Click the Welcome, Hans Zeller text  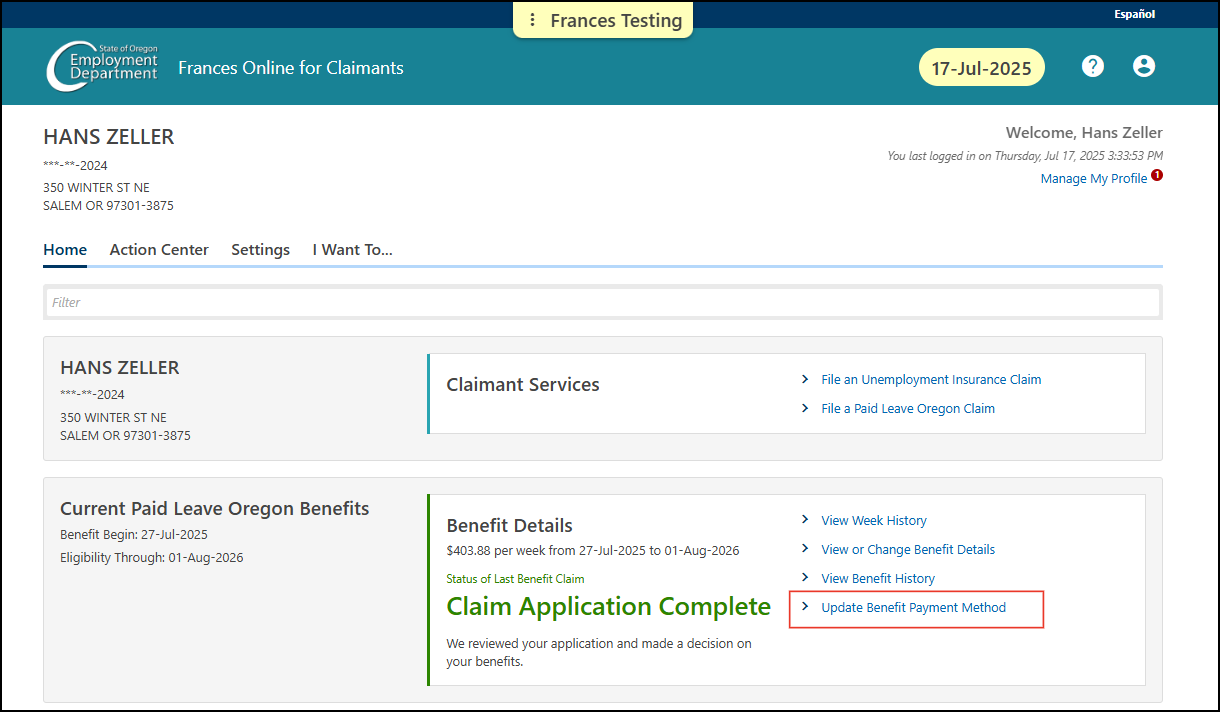coord(1084,133)
